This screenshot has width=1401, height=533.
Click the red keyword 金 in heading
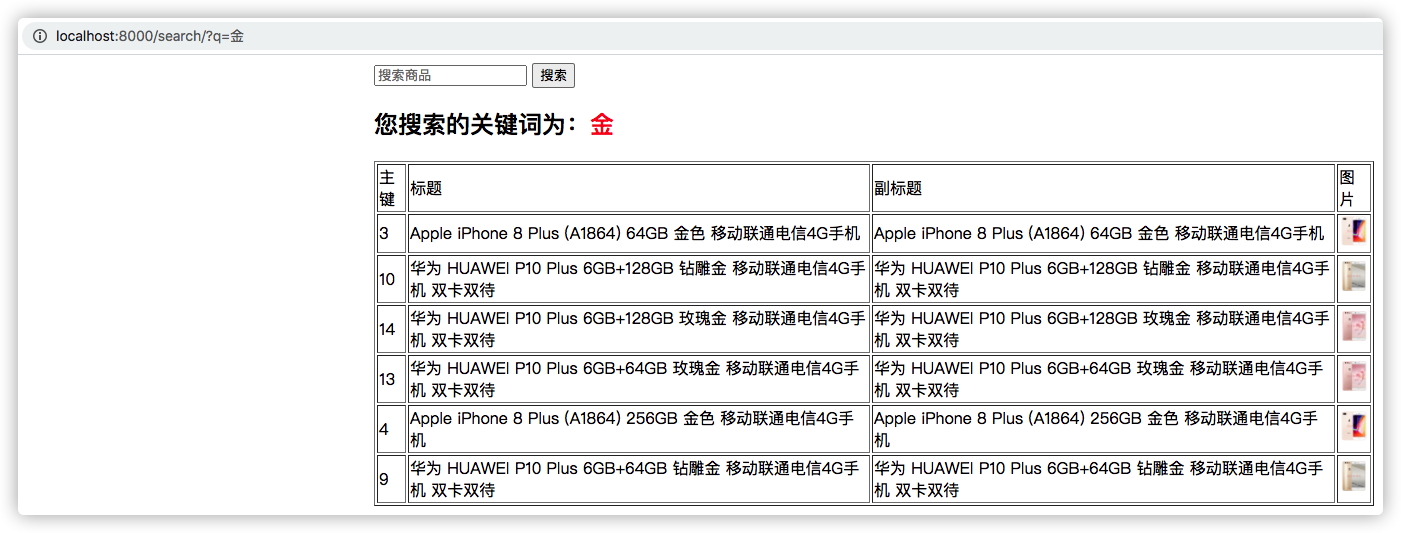(x=601, y=125)
